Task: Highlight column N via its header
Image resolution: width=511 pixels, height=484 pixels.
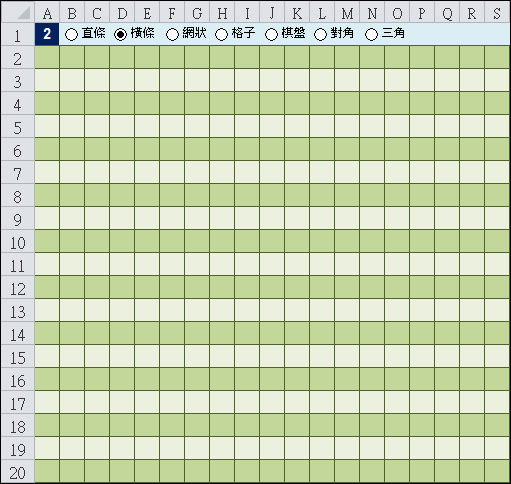Action: pos(372,13)
